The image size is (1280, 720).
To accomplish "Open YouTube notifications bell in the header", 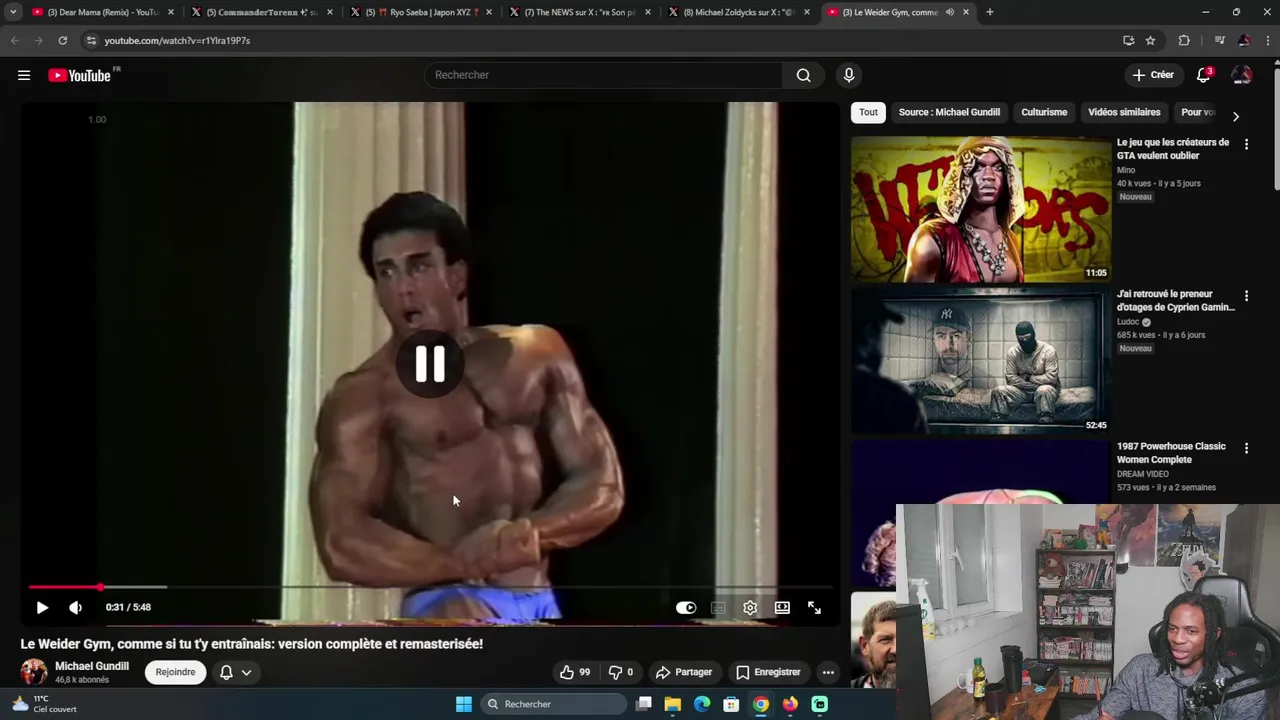I will pyautogui.click(x=1204, y=75).
